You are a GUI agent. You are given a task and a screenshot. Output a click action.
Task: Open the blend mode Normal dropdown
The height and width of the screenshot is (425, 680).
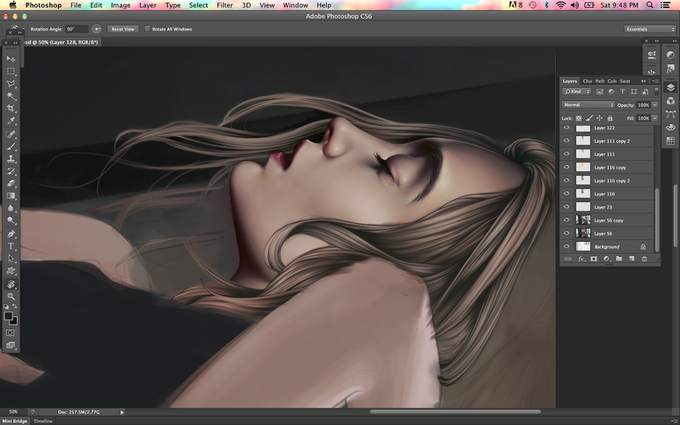tap(588, 105)
